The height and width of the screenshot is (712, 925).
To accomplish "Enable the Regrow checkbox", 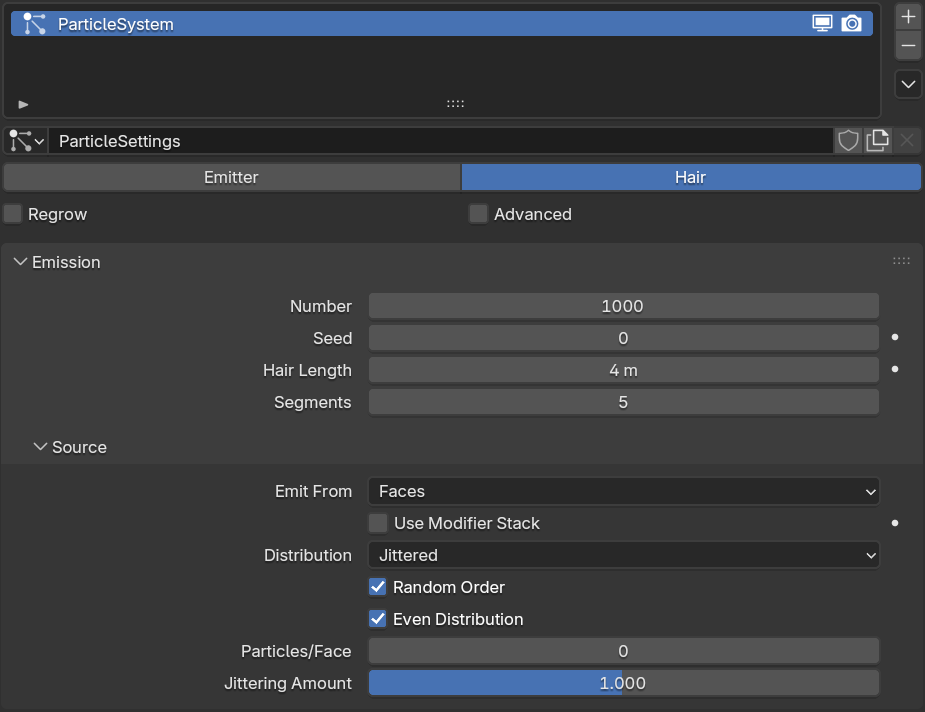I will point(12,214).
